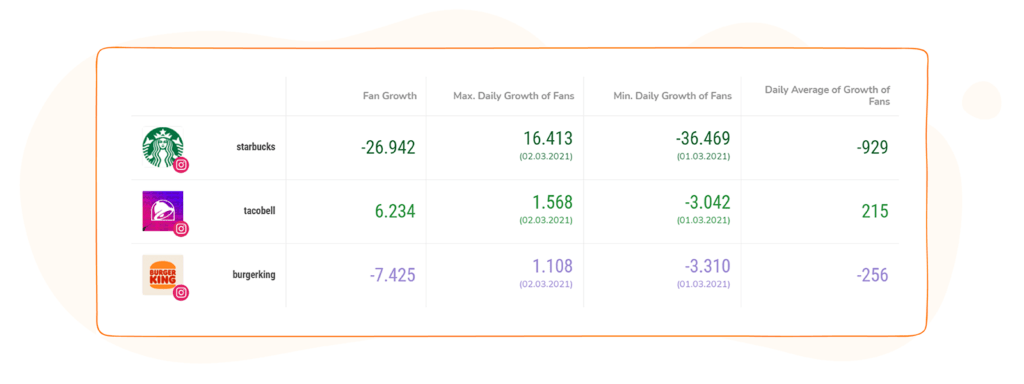Click Burger King fan growth value -7.425
This screenshot has width=1024, height=384.
click(x=392, y=276)
